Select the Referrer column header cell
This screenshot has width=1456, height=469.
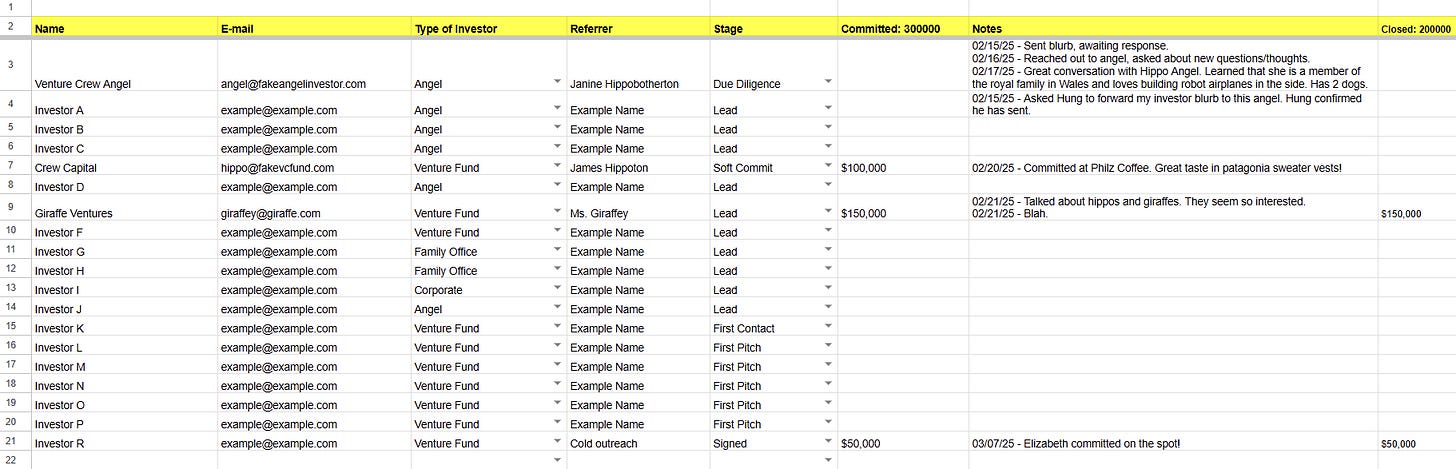638,28
